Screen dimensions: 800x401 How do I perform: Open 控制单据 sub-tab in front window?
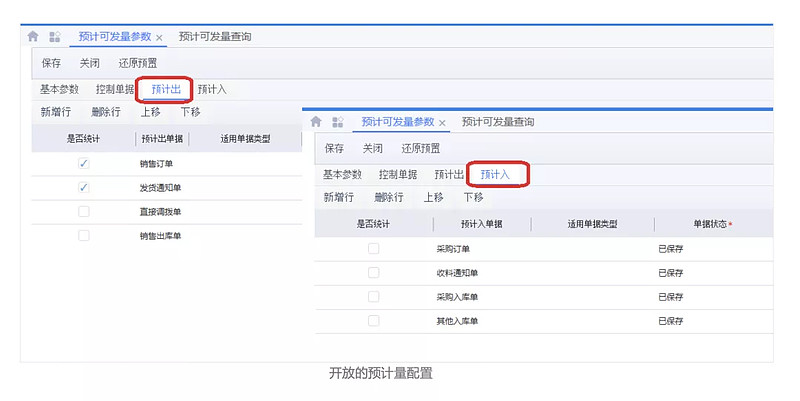pos(398,174)
